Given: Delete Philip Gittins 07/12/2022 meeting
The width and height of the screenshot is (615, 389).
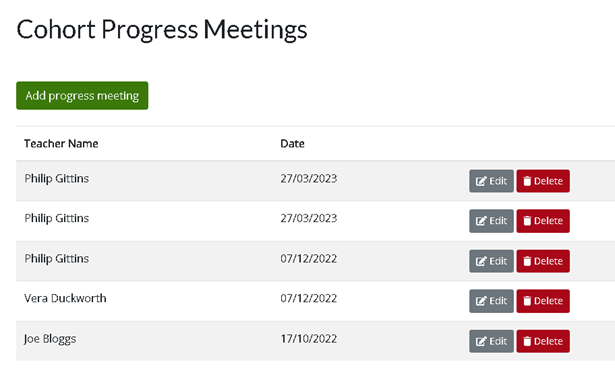Looking at the screenshot, I should point(543,261).
